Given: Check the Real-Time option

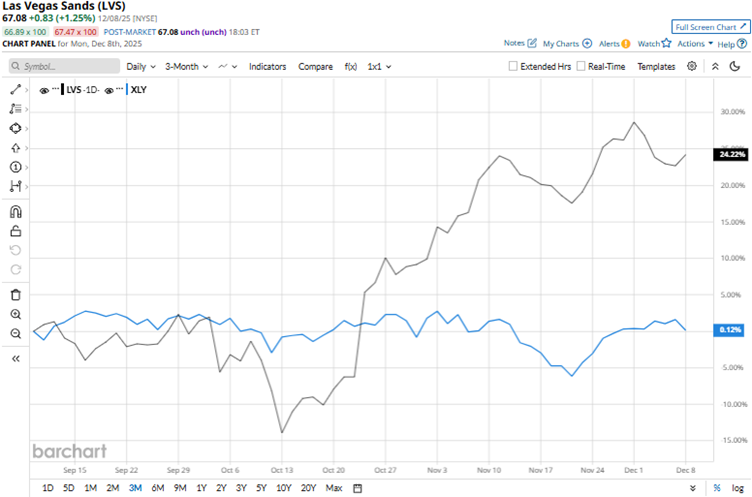Looking at the screenshot, I should coord(580,67).
